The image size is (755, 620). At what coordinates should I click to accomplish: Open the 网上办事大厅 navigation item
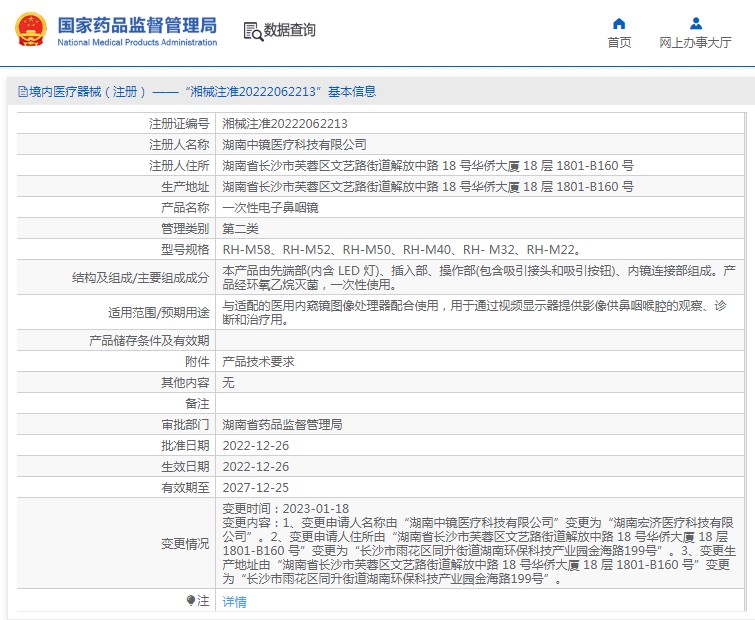pos(695,42)
